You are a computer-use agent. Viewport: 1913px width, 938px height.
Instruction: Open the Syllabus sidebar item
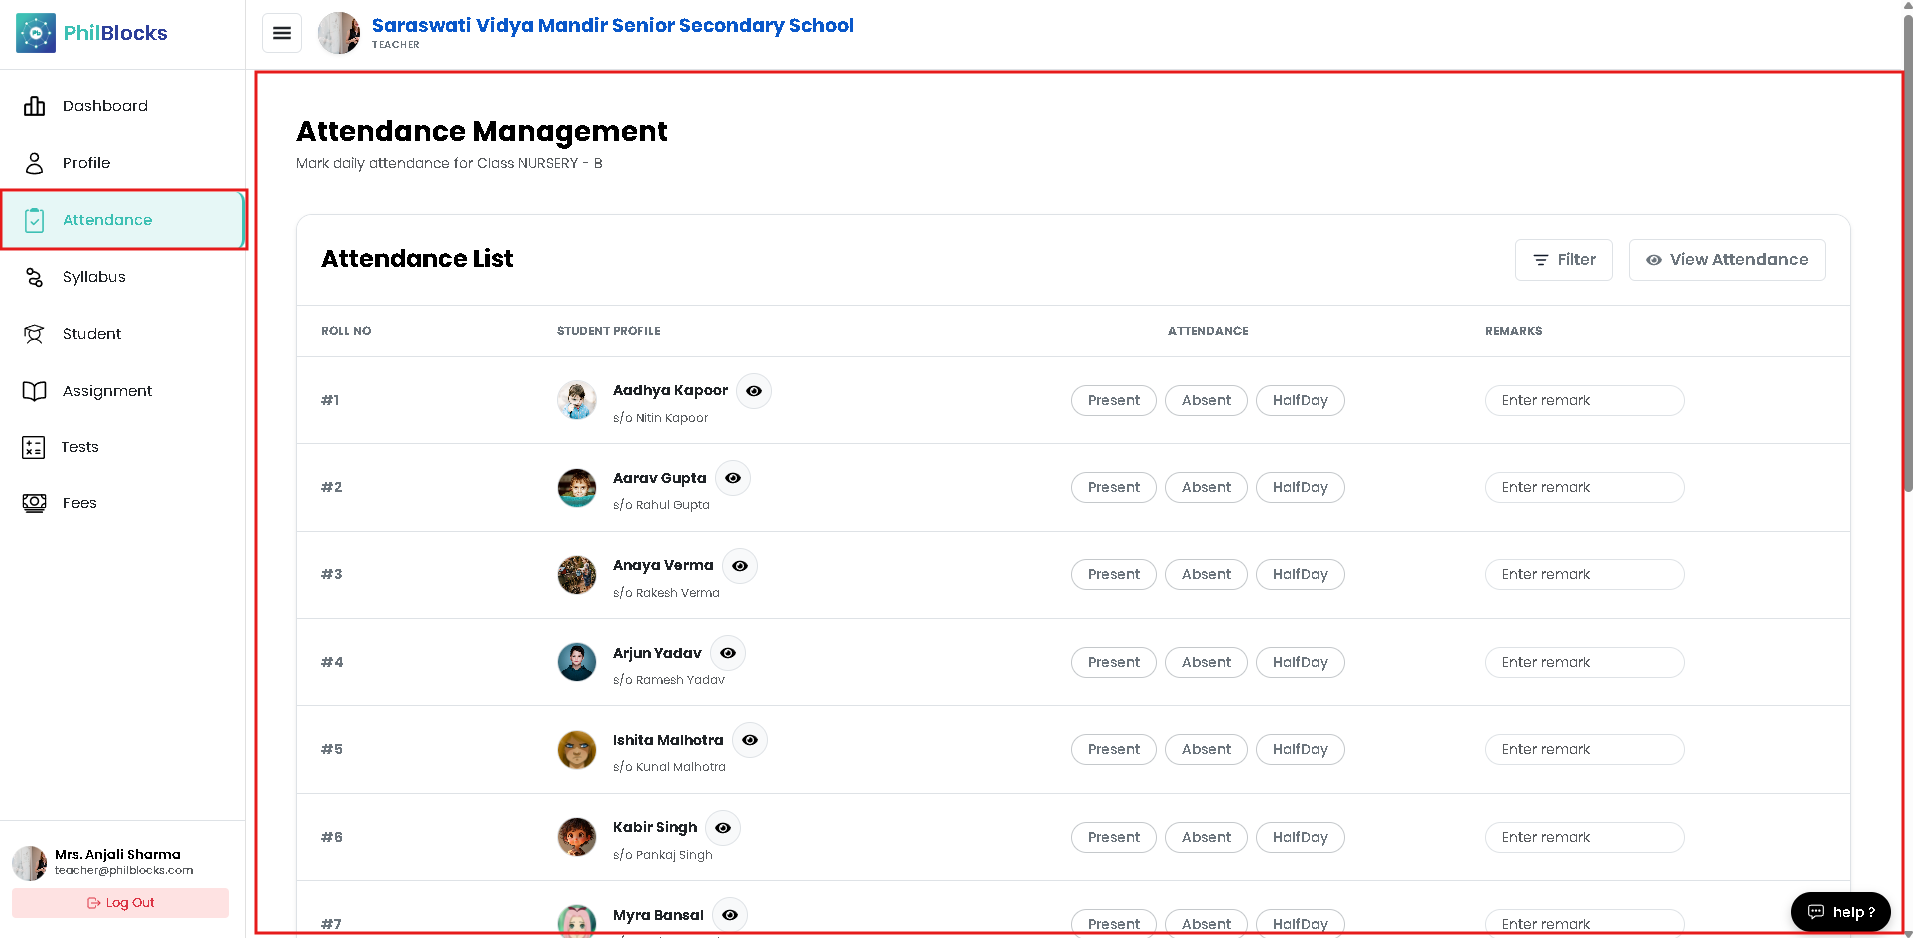point(122,277)
